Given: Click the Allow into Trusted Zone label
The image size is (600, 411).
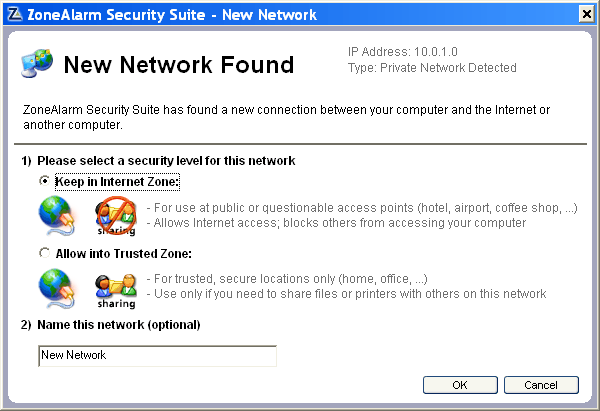Looking at the screenshot, I should [124, 254].
